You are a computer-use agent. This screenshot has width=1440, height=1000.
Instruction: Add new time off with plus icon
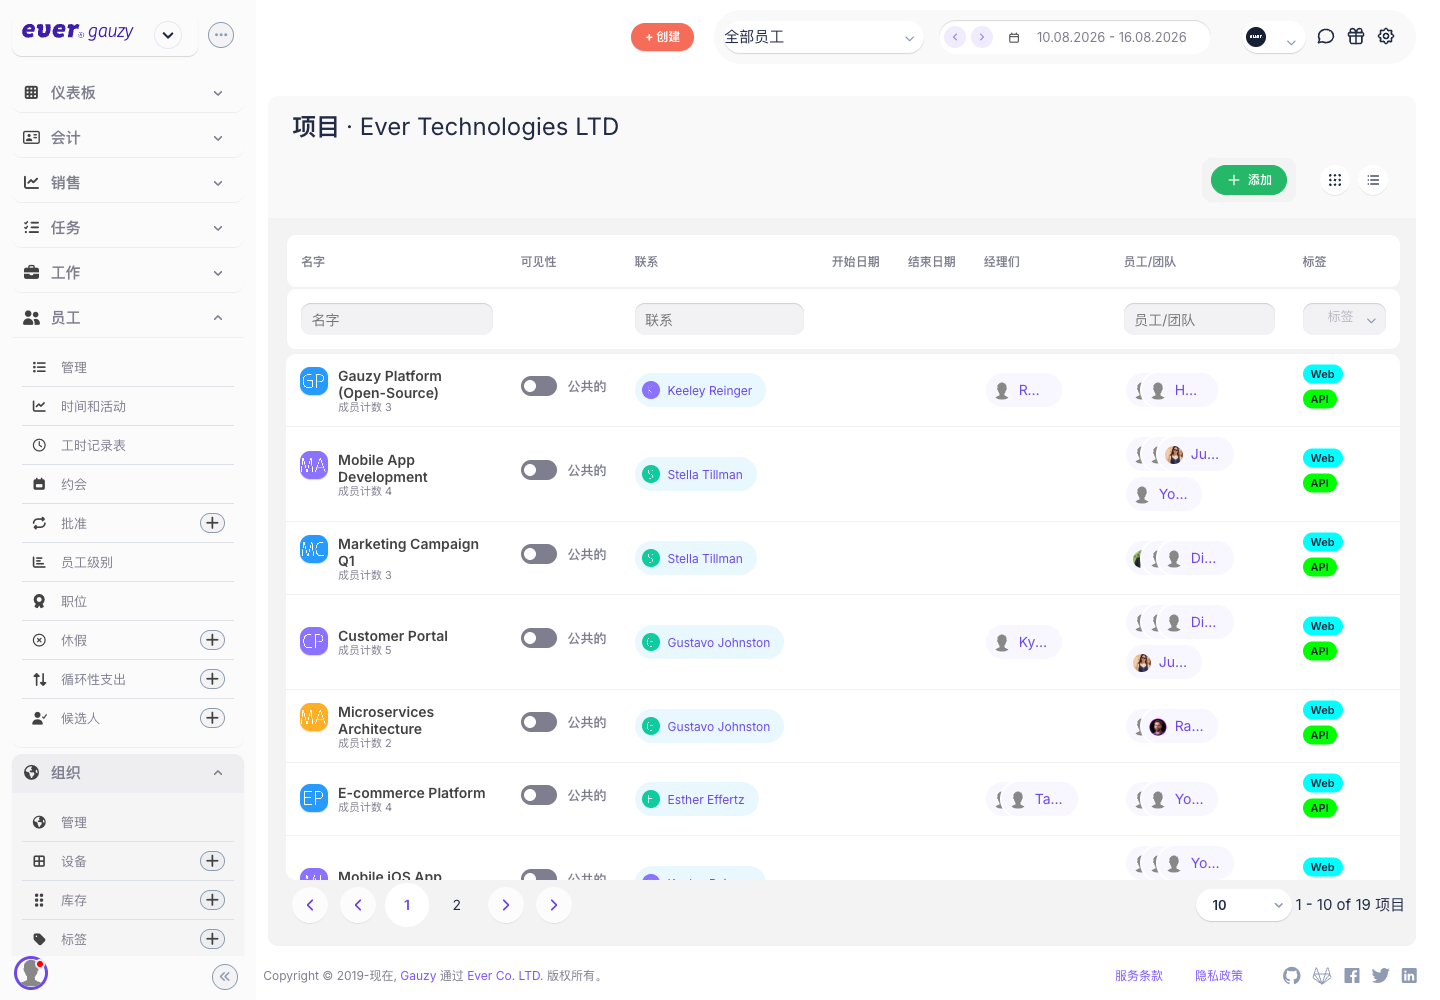tap(213, 640)
